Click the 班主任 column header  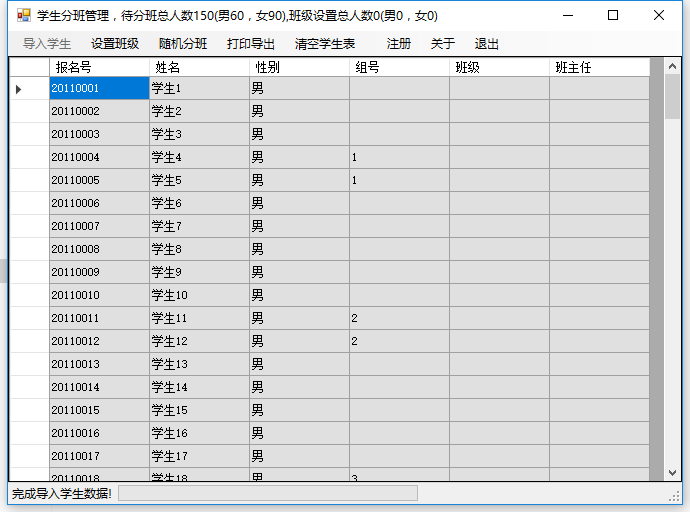(599, 67)
